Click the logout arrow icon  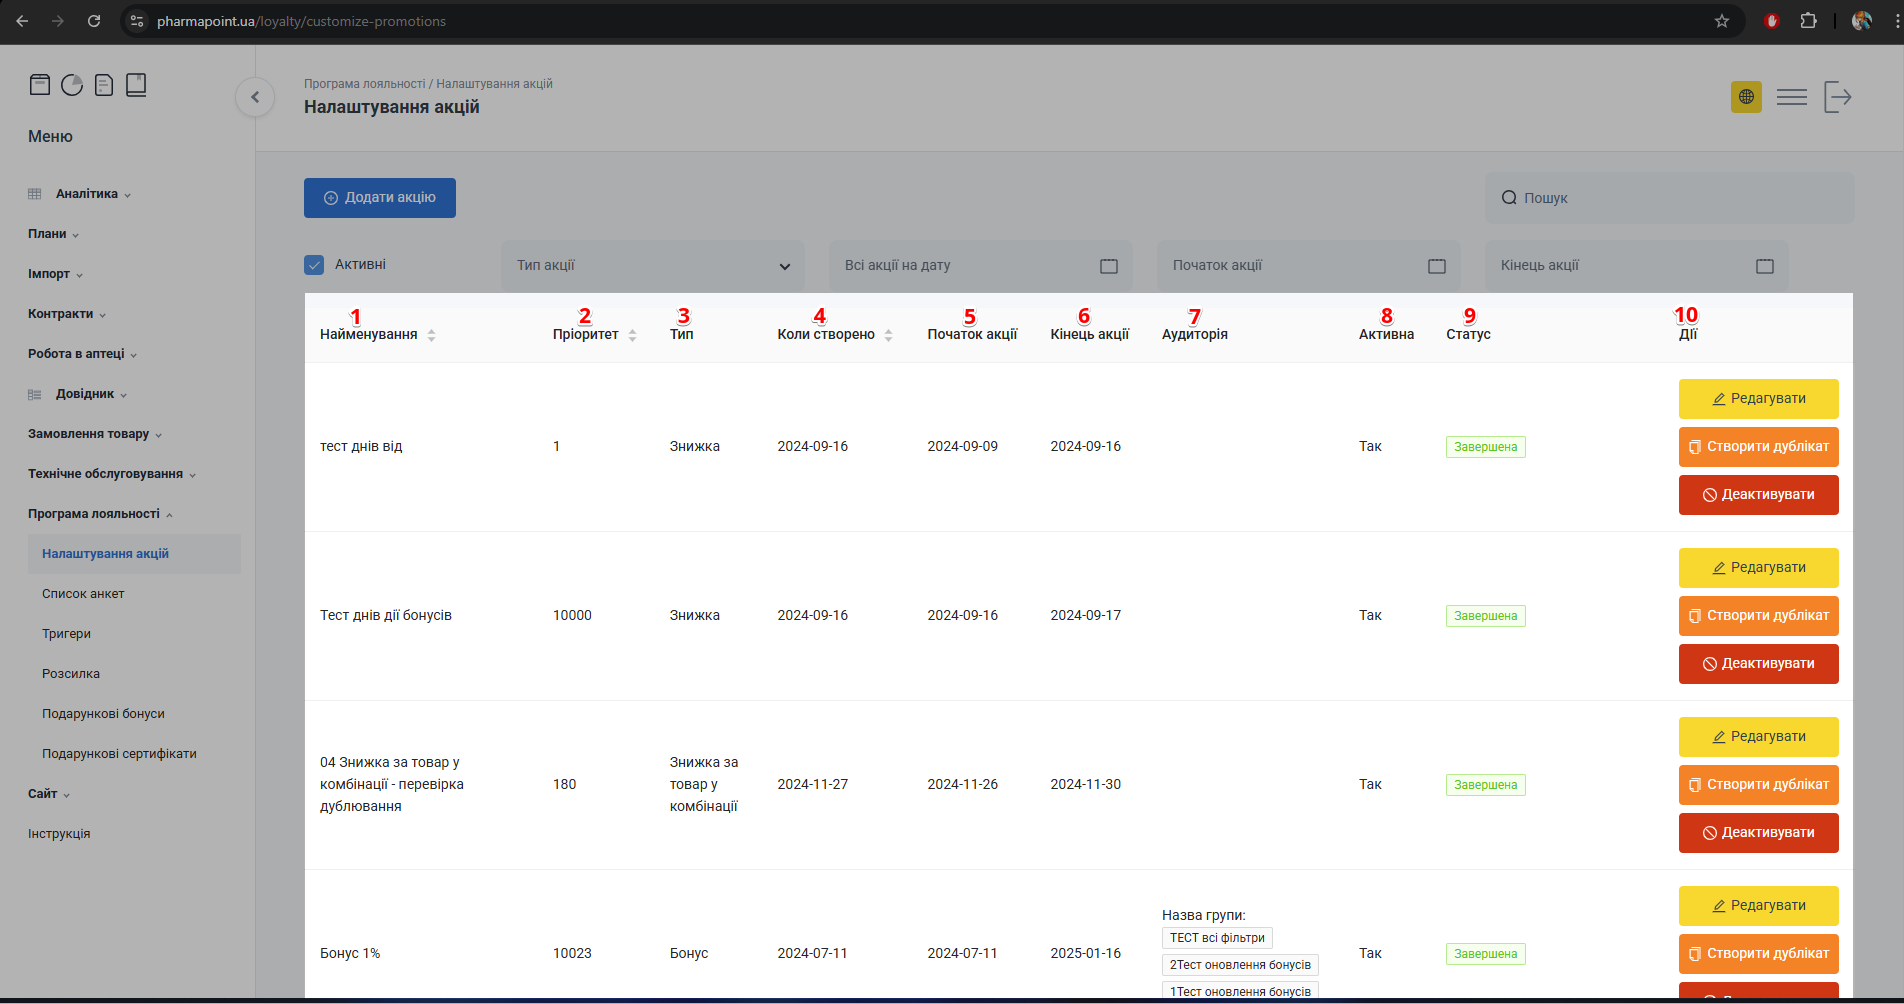pos(1837,97)
